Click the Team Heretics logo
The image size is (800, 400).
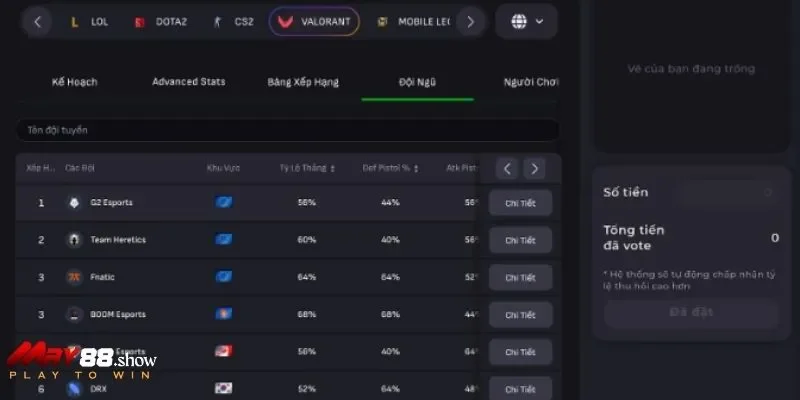coord(74,240)
